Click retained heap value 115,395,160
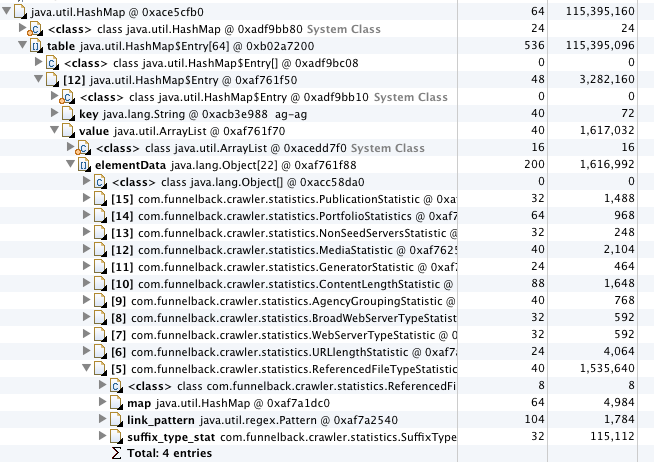654x462 pixels. [x=600, y=11]
